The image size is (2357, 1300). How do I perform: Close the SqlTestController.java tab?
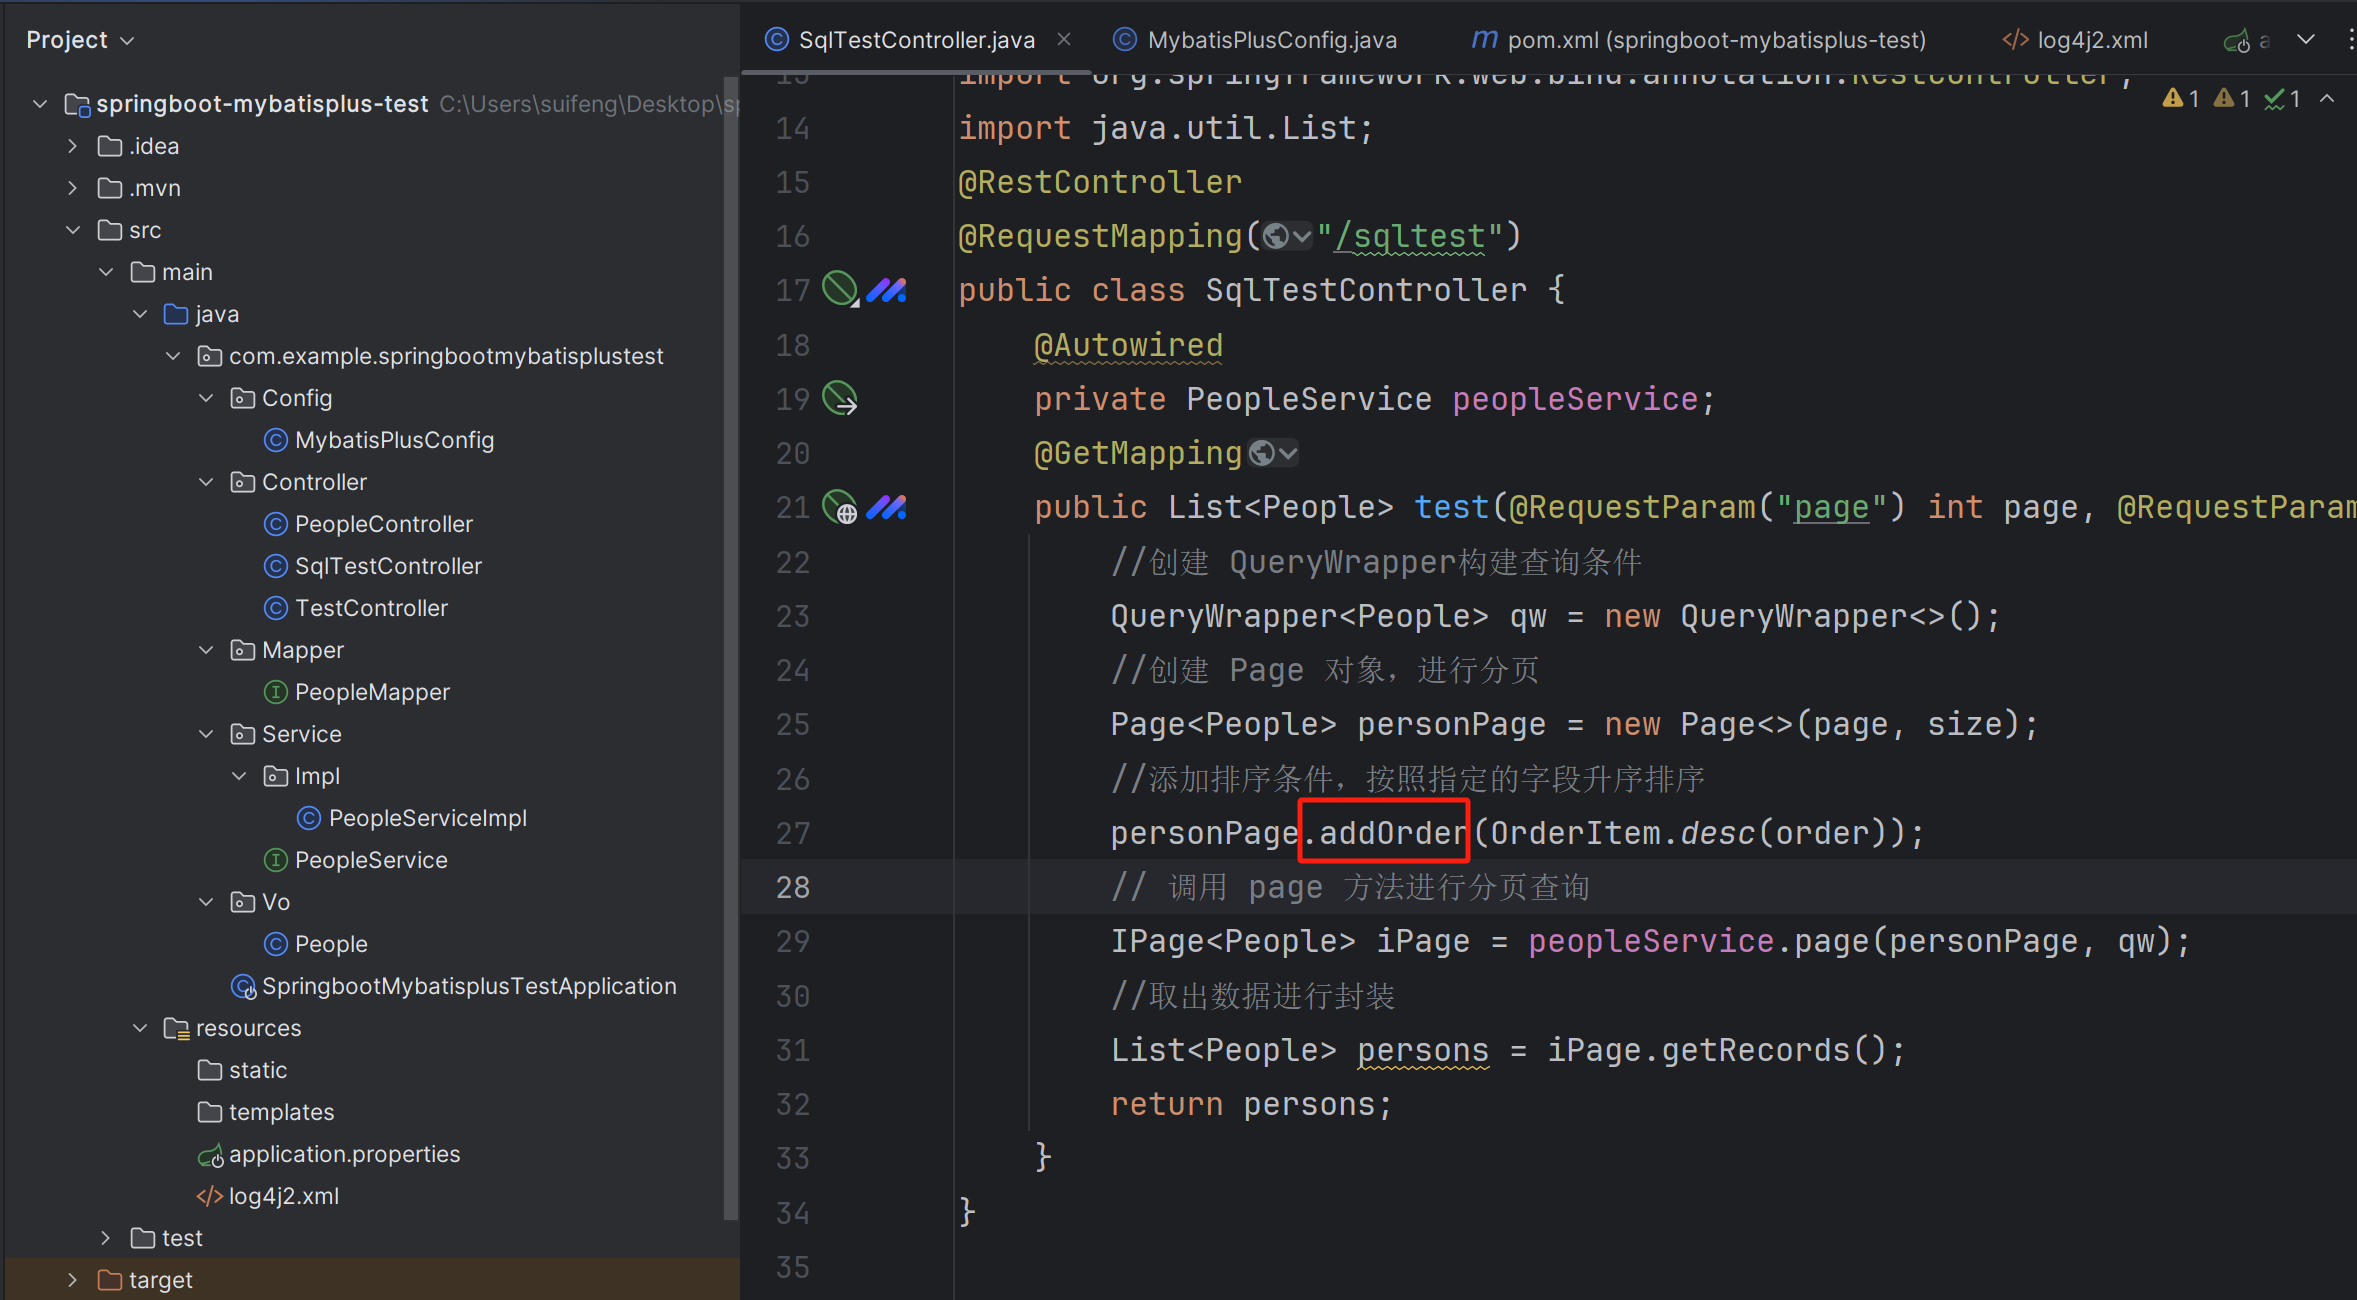1064,39
